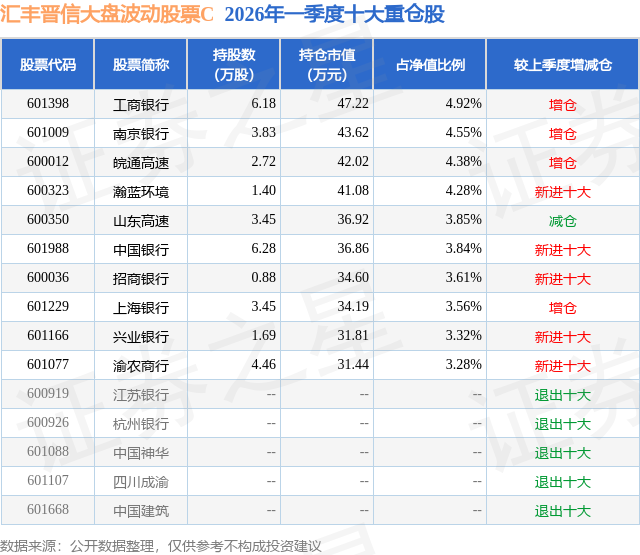Click the 股票简称 column header

tap(141, 64)
